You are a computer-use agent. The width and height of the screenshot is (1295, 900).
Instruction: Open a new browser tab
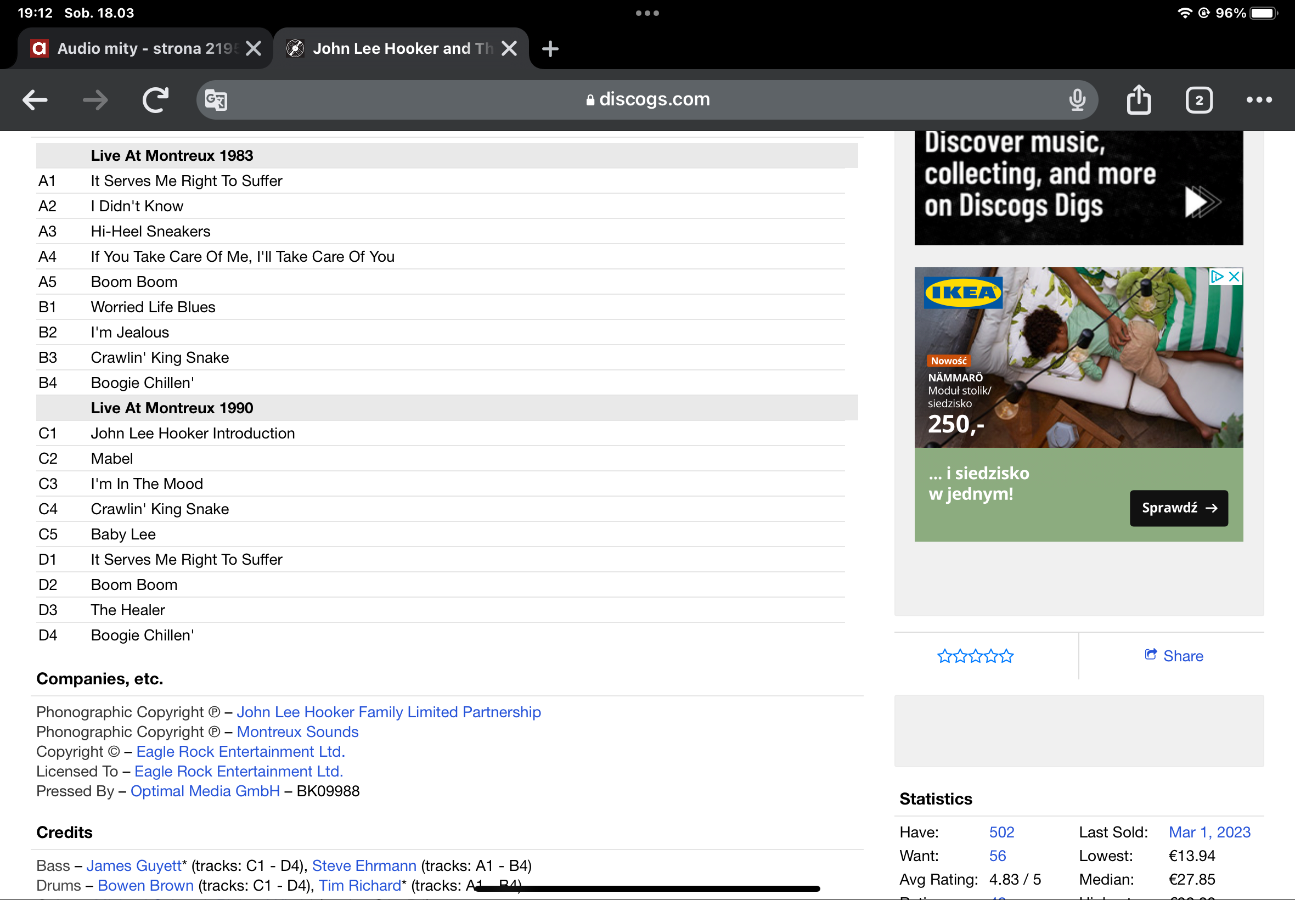click(550, 49)
